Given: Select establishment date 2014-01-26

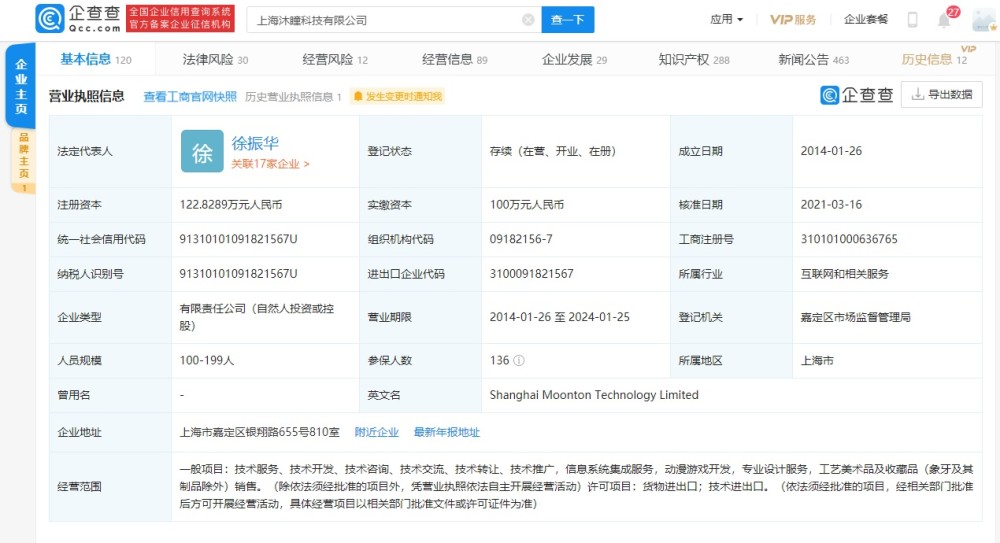Looking at the screenshot, I should pos(831,151).
